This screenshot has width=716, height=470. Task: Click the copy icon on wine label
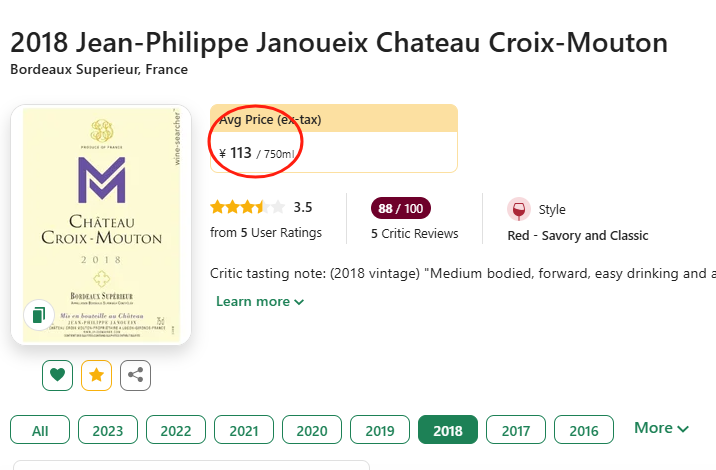click(x=38, y=315)
